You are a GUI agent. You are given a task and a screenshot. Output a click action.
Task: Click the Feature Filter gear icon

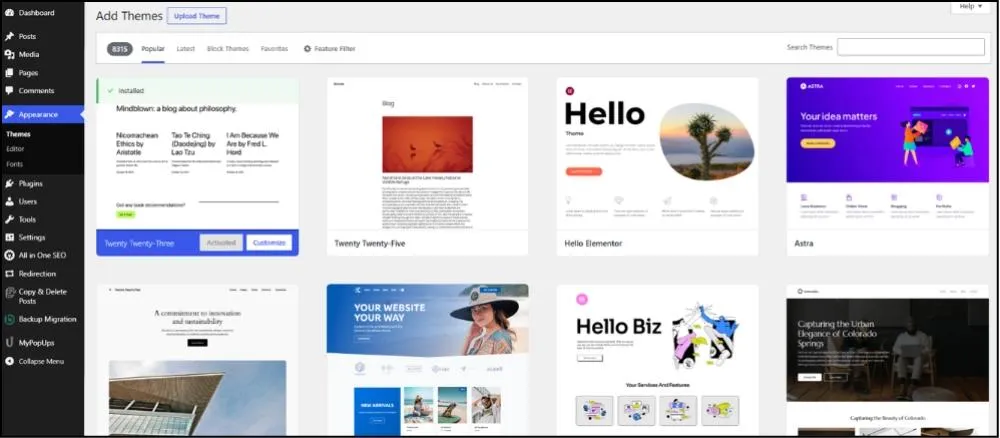point(307,49)
